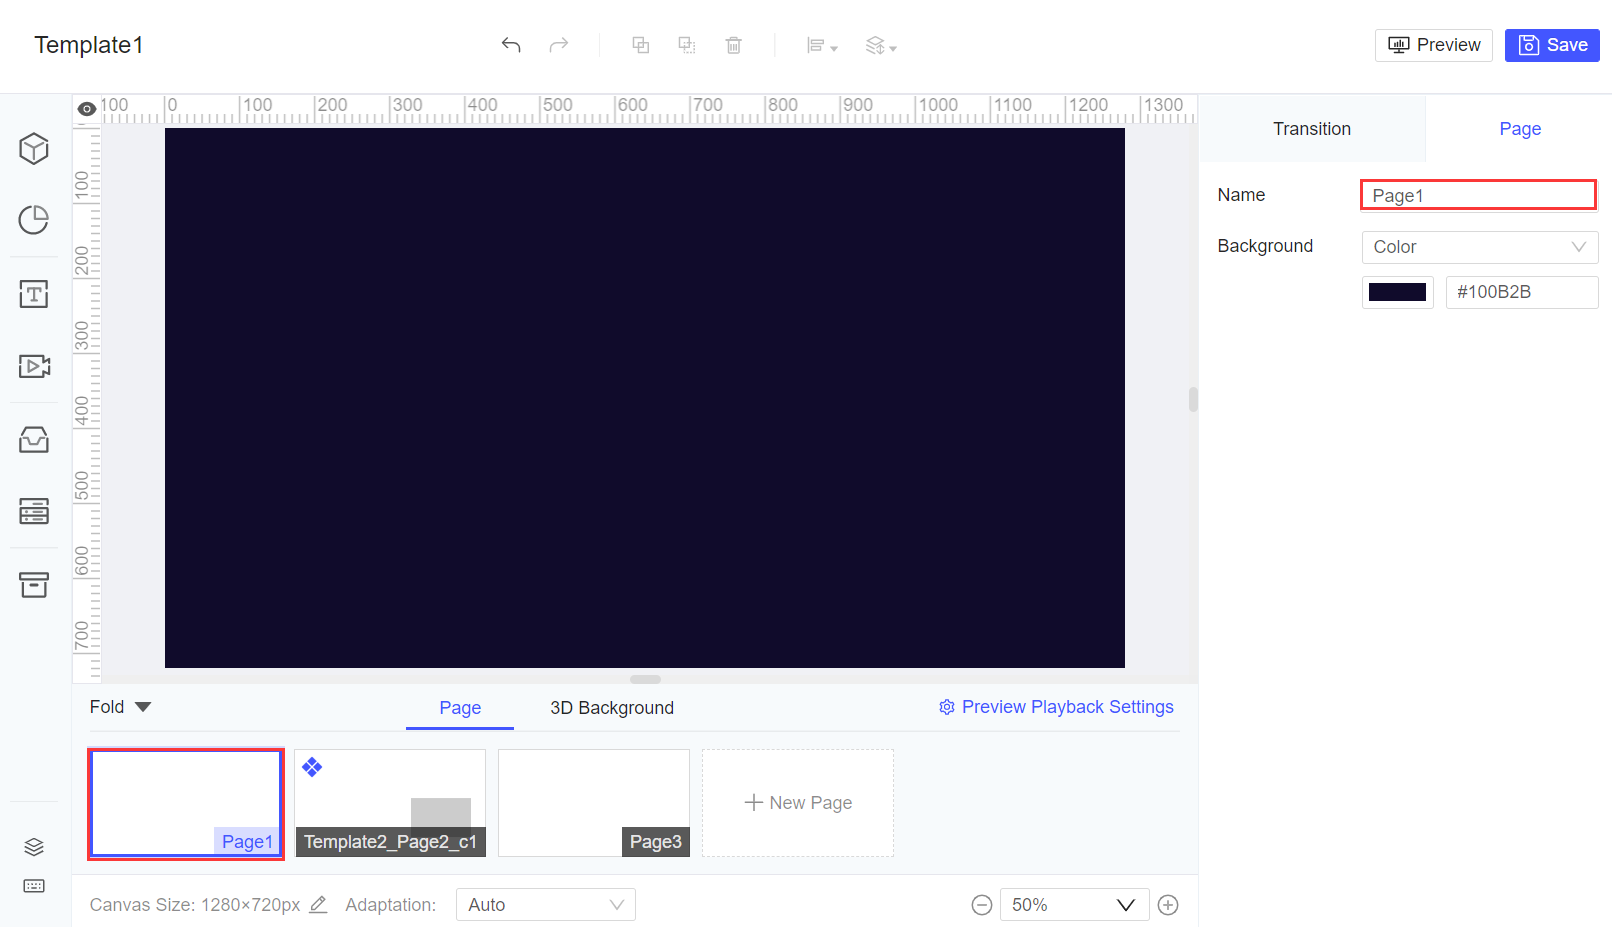Open the alignment options dropdown

point(822,45)
